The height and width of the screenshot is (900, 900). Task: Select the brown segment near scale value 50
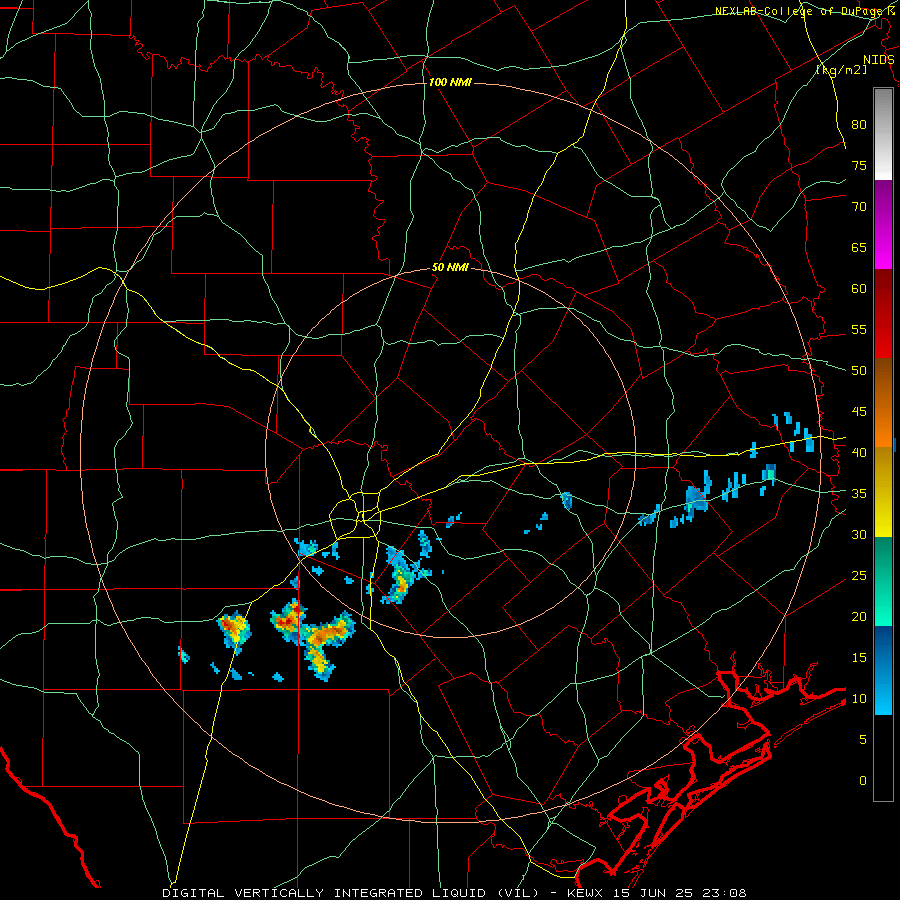883,380
